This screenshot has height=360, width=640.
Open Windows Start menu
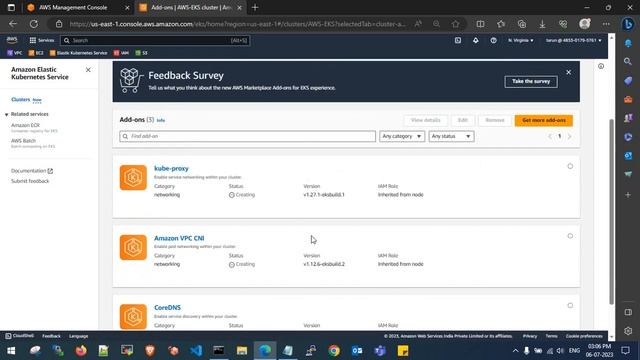[11, 351]
